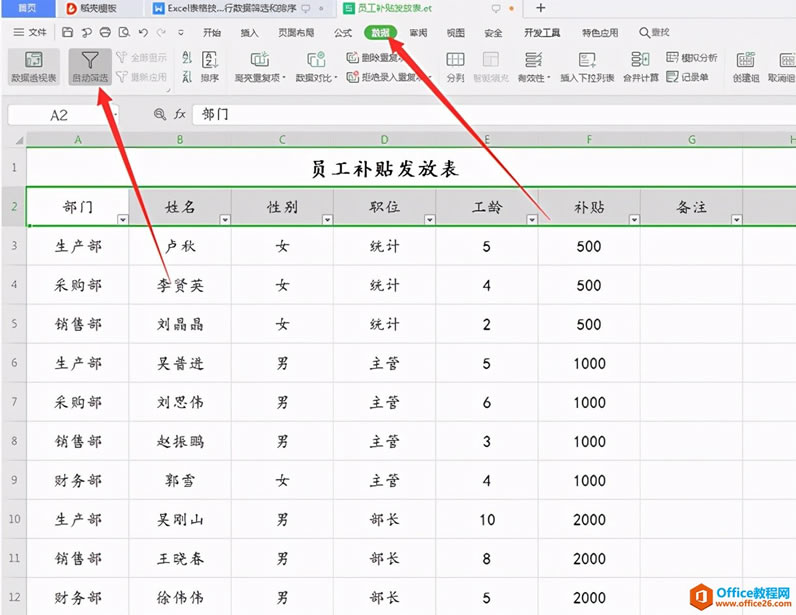Viewport: 796px width, 615px height.
Task: Switch to the 稻壳模板 document tab
Action: [97, 8]
